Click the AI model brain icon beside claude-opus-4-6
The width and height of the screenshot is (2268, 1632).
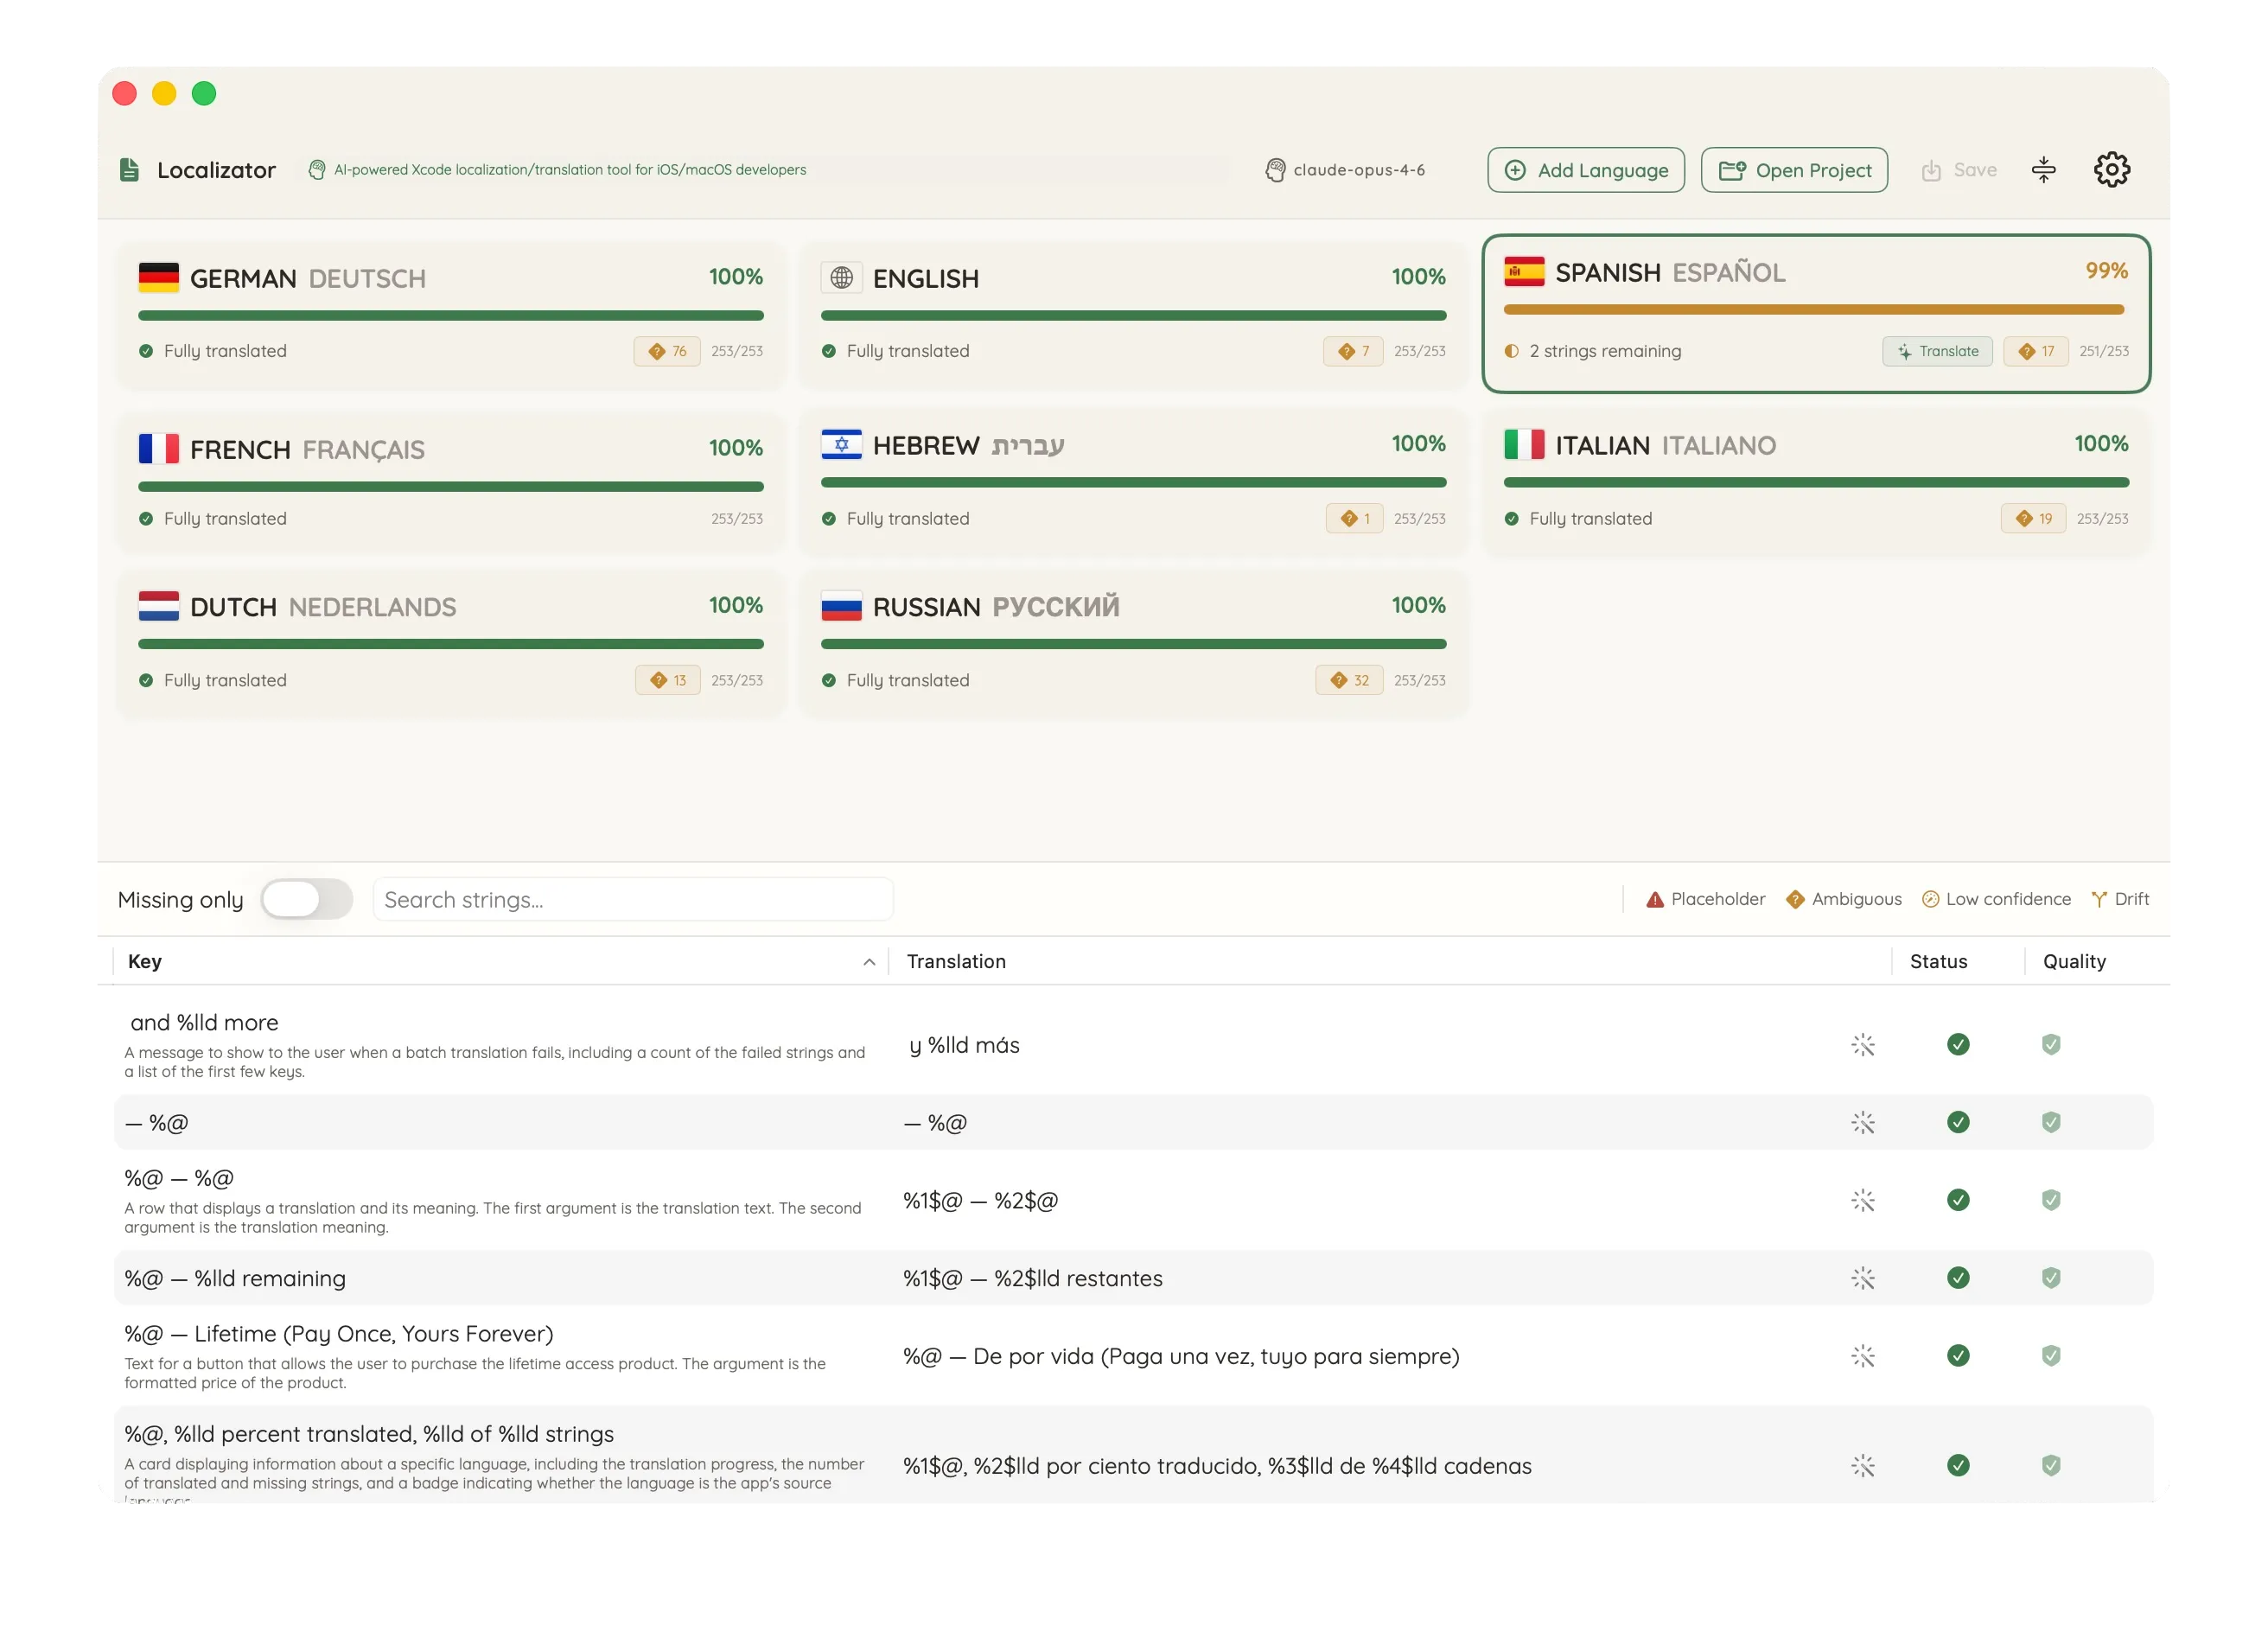click(1275, 169)
